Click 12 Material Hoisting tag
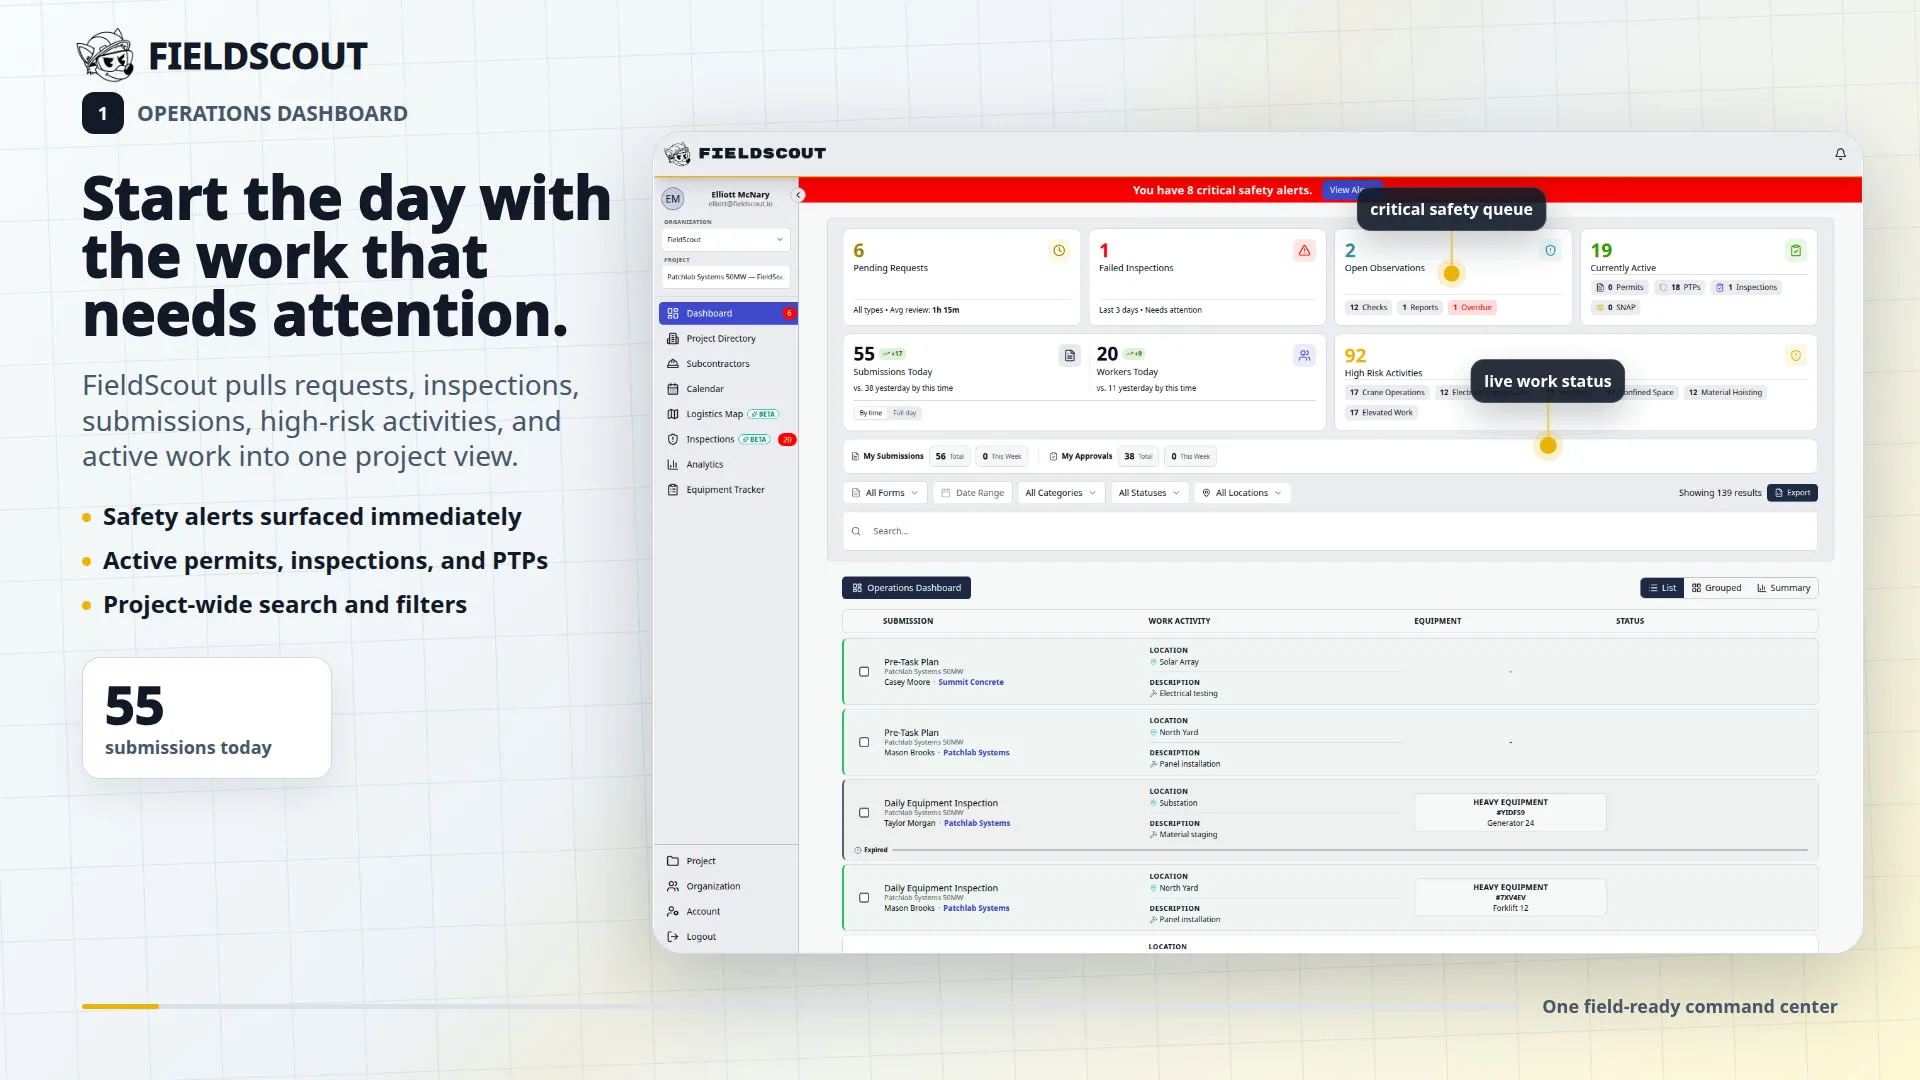The image size is (1920, 1080). tap(1725, 393)
